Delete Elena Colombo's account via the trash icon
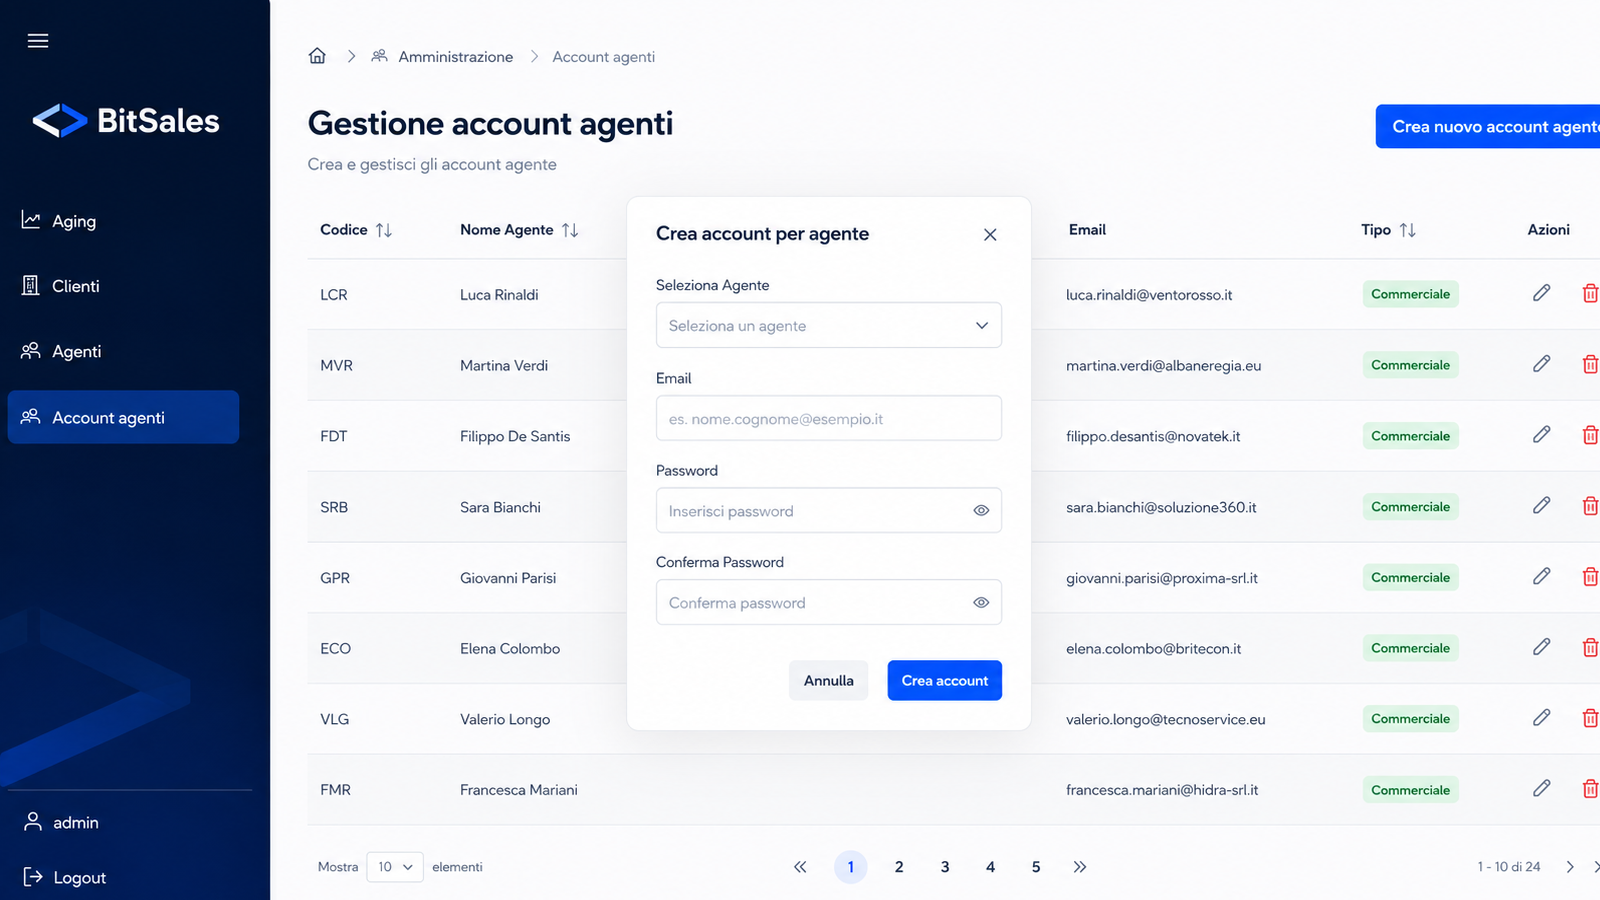Image resolution: width=1600 pixels, height=900 pixels. coord(1590,648)
